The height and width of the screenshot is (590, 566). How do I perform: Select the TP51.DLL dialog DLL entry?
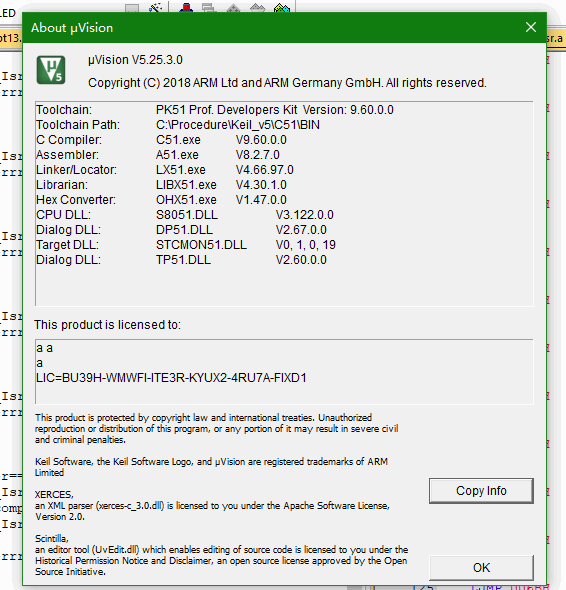coord(183,260)
